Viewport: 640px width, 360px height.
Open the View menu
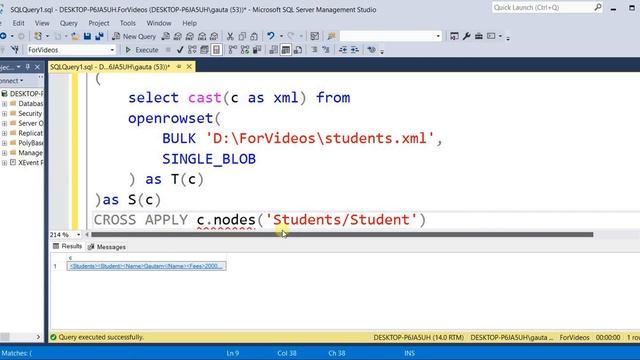pos(42,23)
